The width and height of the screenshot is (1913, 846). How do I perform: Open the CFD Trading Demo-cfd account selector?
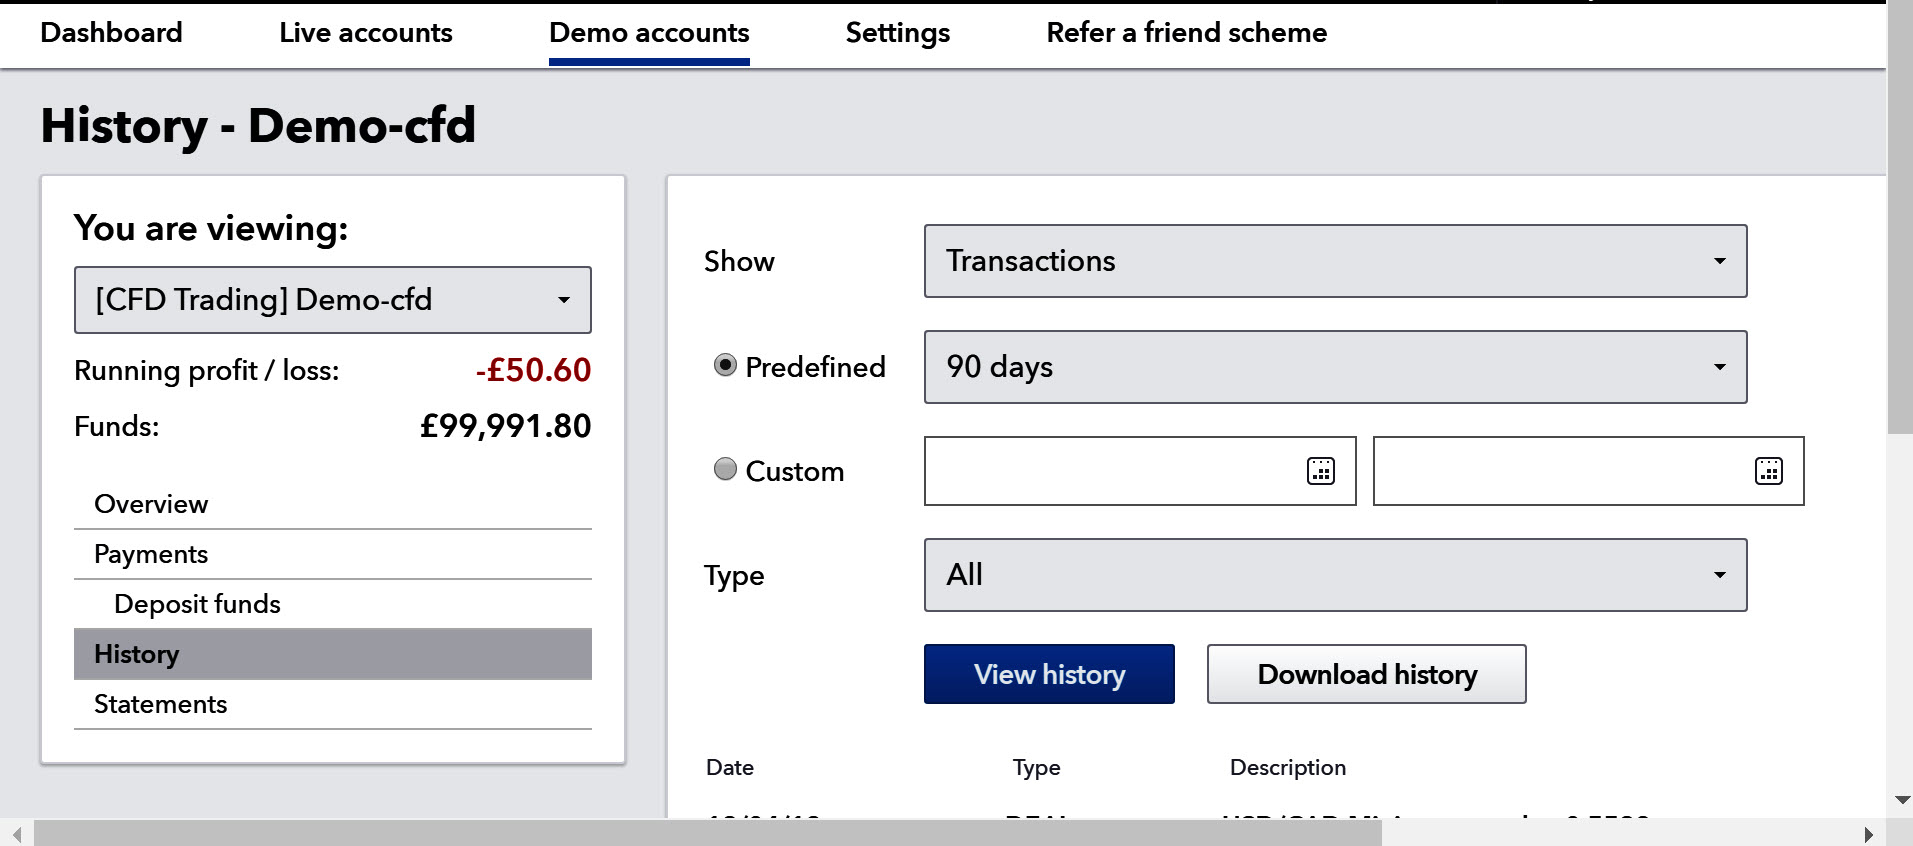[332, 300]
